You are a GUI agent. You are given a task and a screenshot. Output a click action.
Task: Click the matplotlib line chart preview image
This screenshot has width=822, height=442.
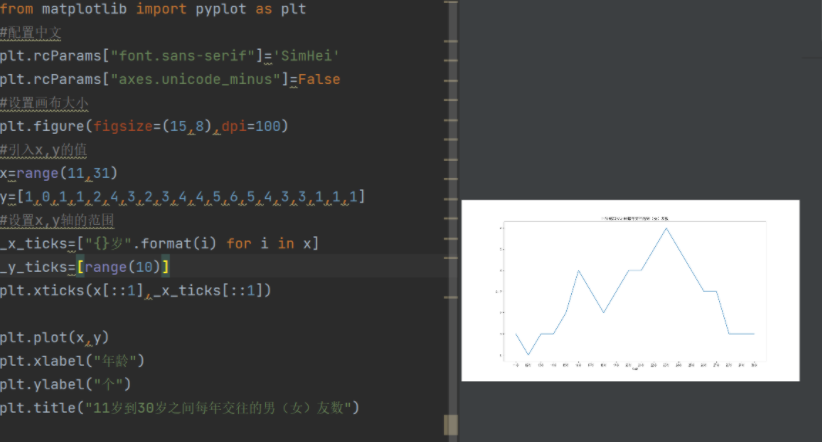(630, 290)
